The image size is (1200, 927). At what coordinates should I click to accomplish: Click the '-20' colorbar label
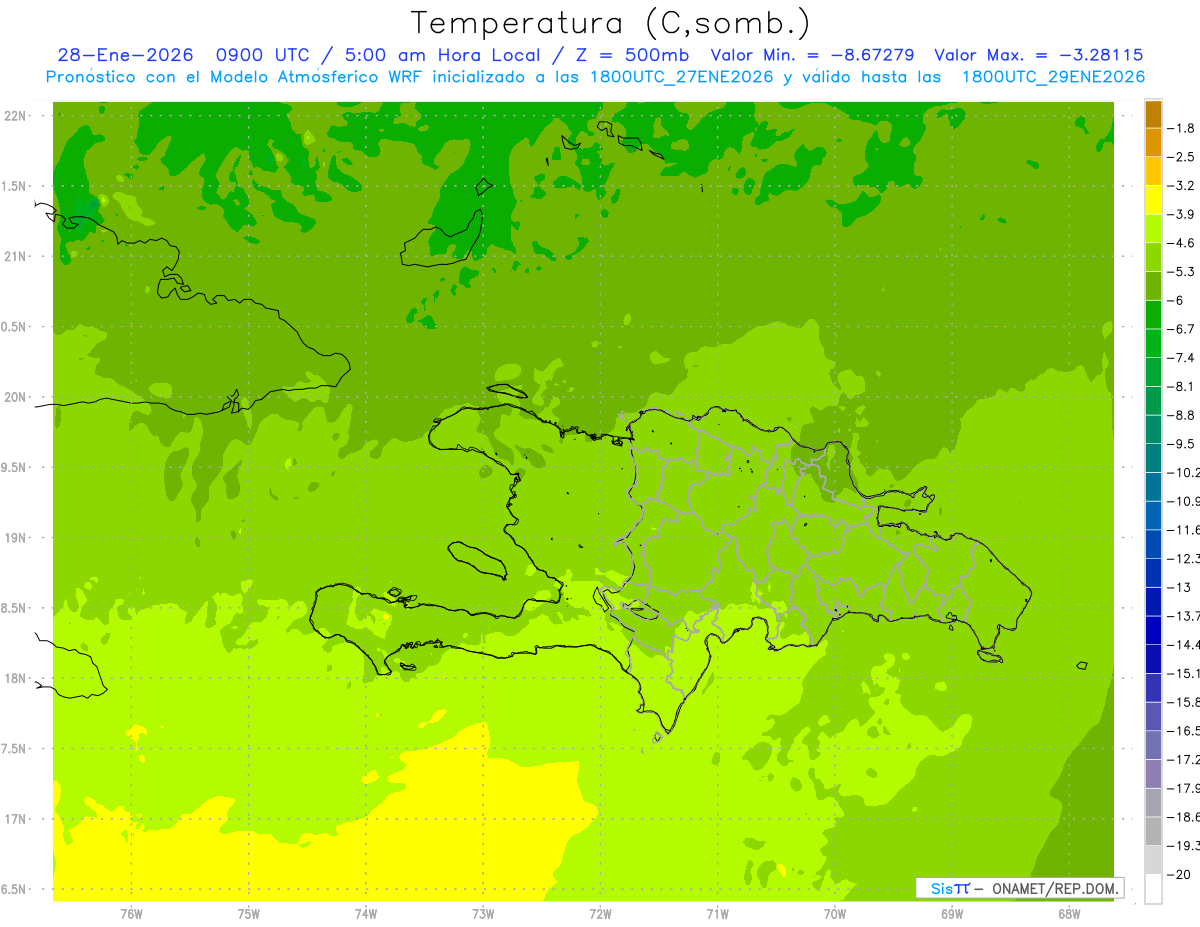pos(1179,874)
